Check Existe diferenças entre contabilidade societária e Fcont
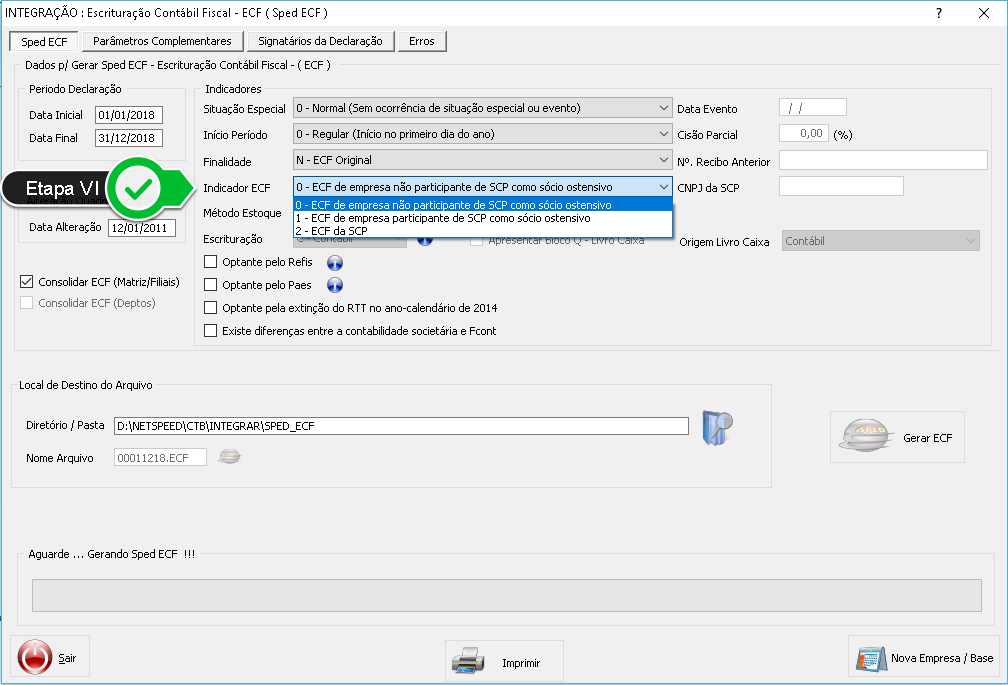 coord(210,331)
